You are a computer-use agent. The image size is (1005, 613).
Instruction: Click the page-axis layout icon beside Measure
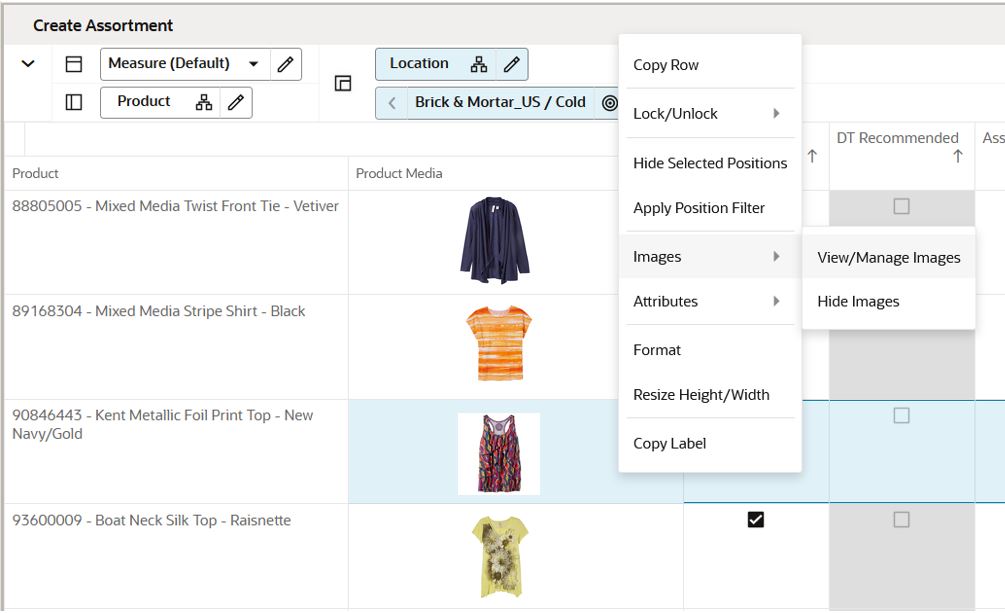[74, 64]
